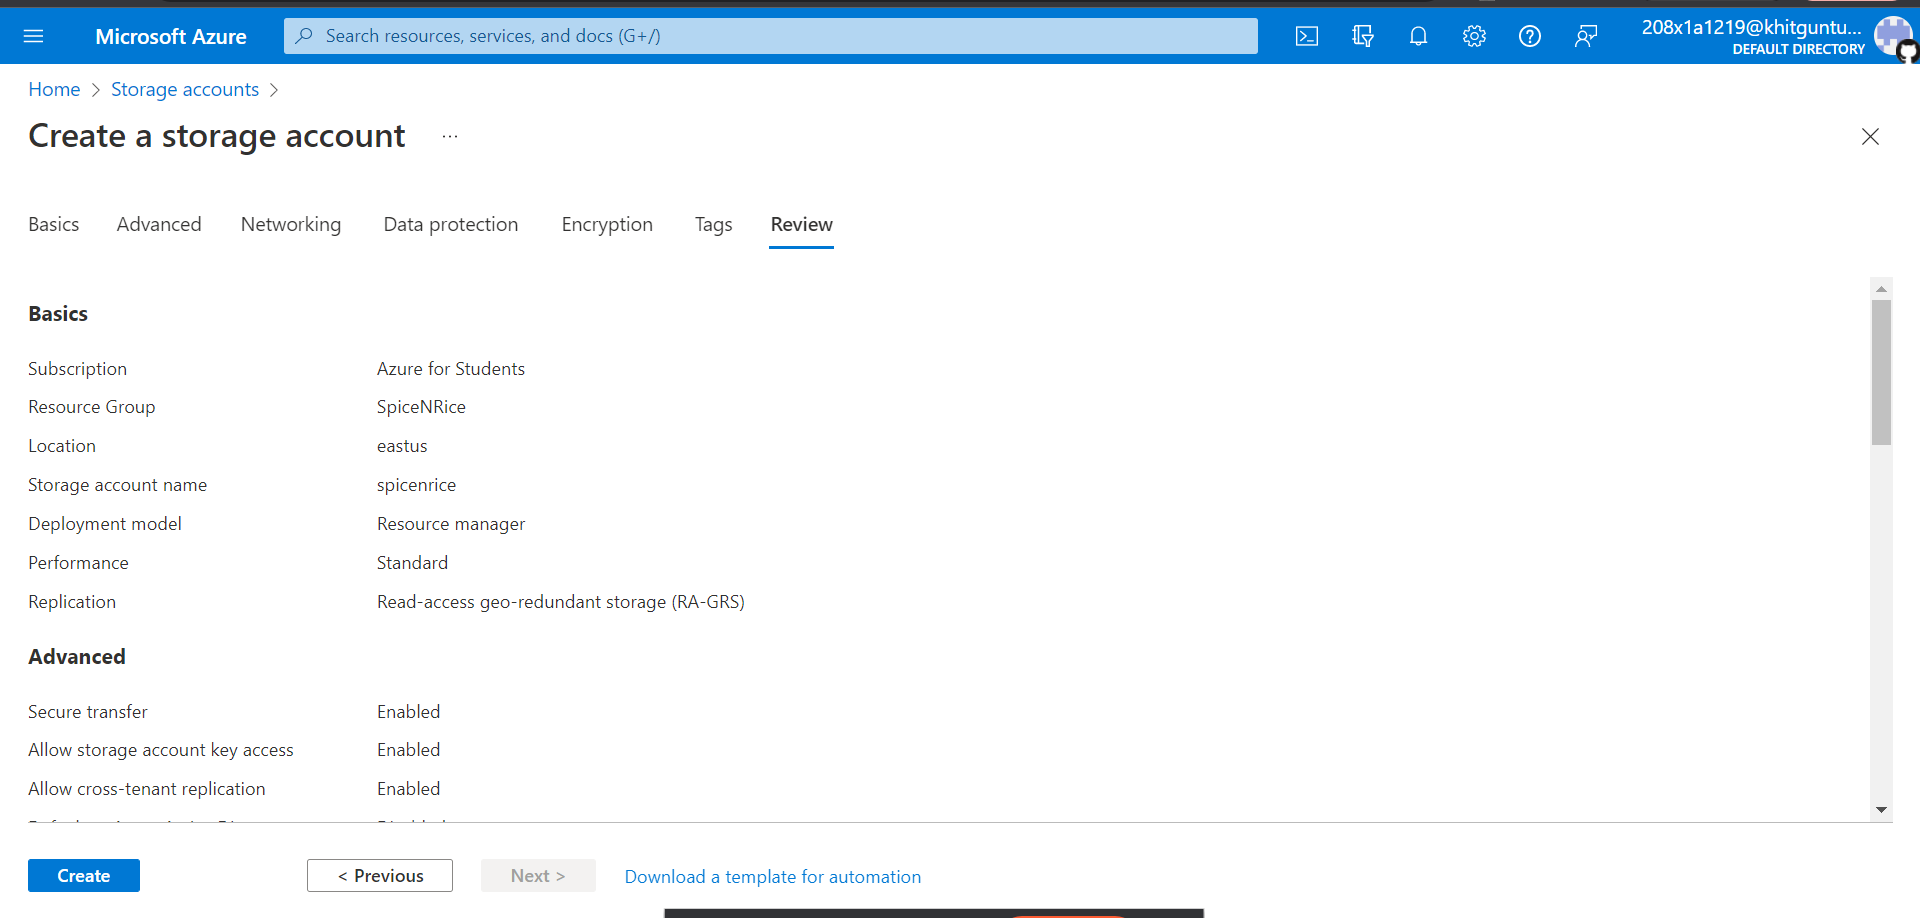Screen dimensions: 1920x918
Task: Open the Cloud Shell terminal
Action: (1306, 36)
